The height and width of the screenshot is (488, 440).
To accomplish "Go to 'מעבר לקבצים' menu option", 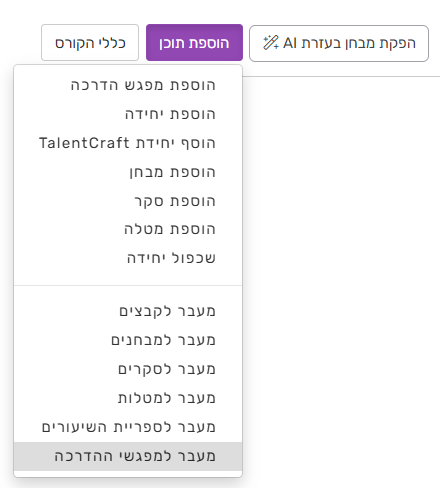I will point(128,311).
